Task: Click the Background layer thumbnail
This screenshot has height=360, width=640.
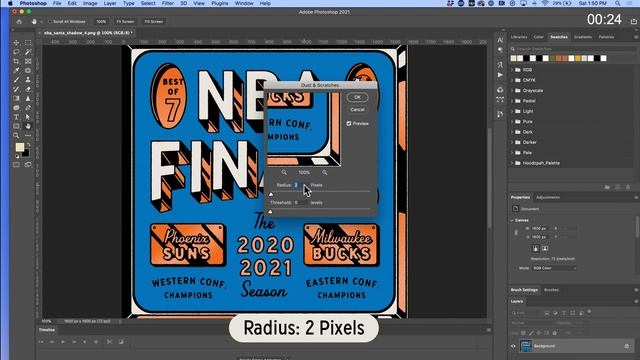Action: click(x=526, y=346)
